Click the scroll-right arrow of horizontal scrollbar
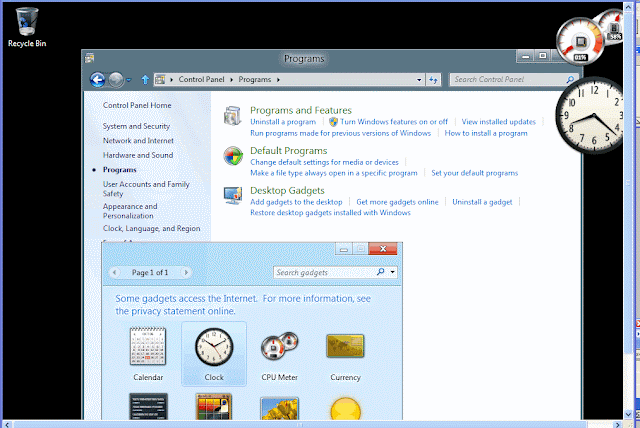 pyautogui.click(x=618, y=424)
